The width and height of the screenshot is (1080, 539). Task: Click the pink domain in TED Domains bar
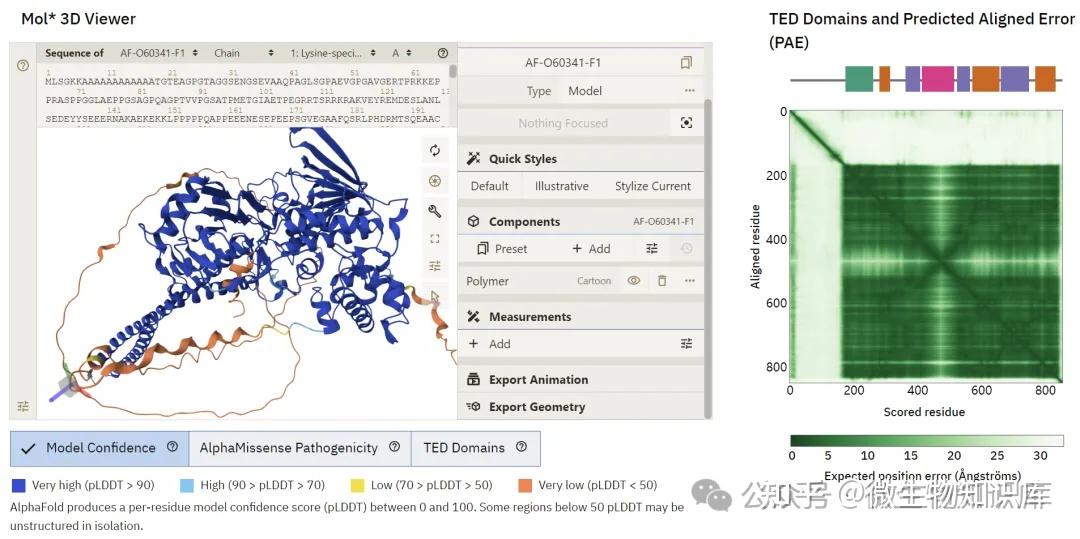pyautogui.click(x=937, y=79)
